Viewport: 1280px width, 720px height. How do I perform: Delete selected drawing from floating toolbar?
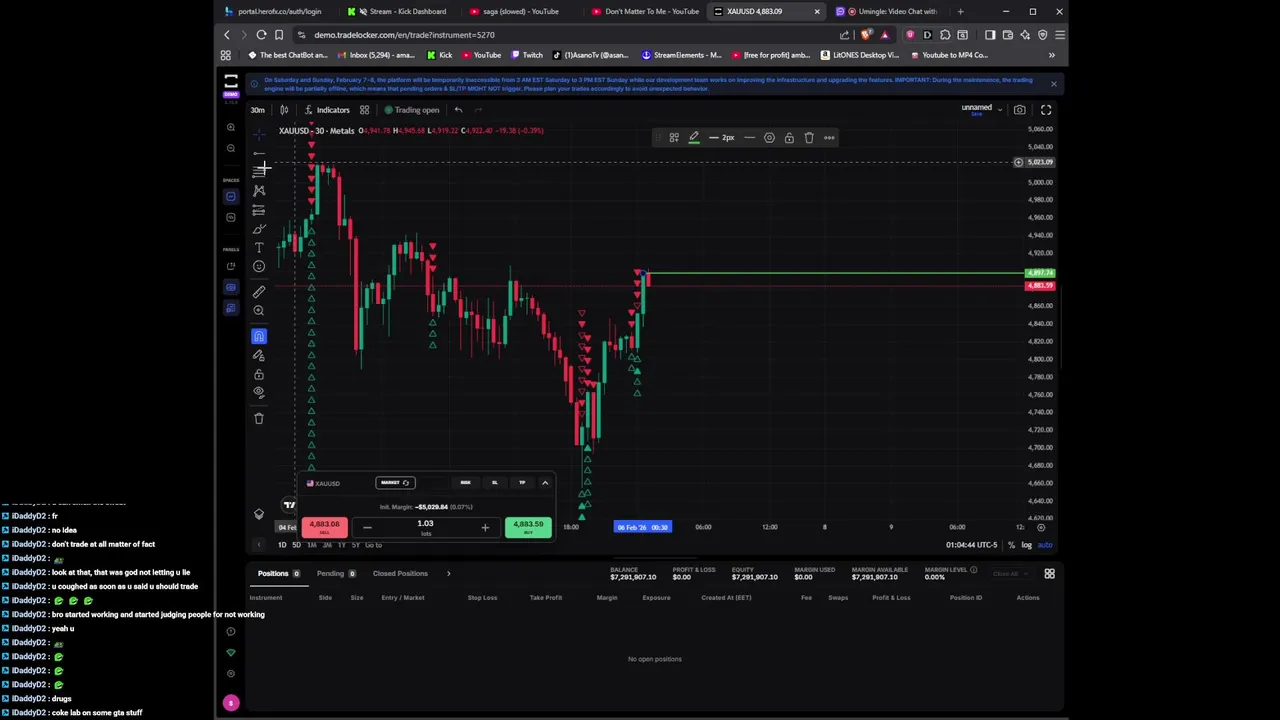pyautogui.click(x=809, y=138)
